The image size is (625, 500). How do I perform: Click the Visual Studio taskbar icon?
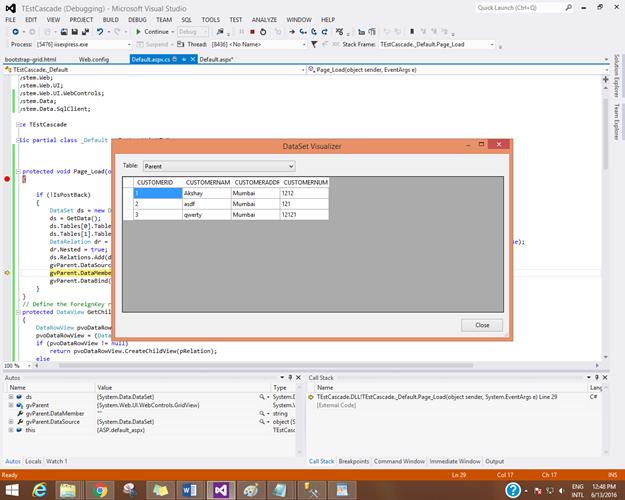[x=220, y=489]
